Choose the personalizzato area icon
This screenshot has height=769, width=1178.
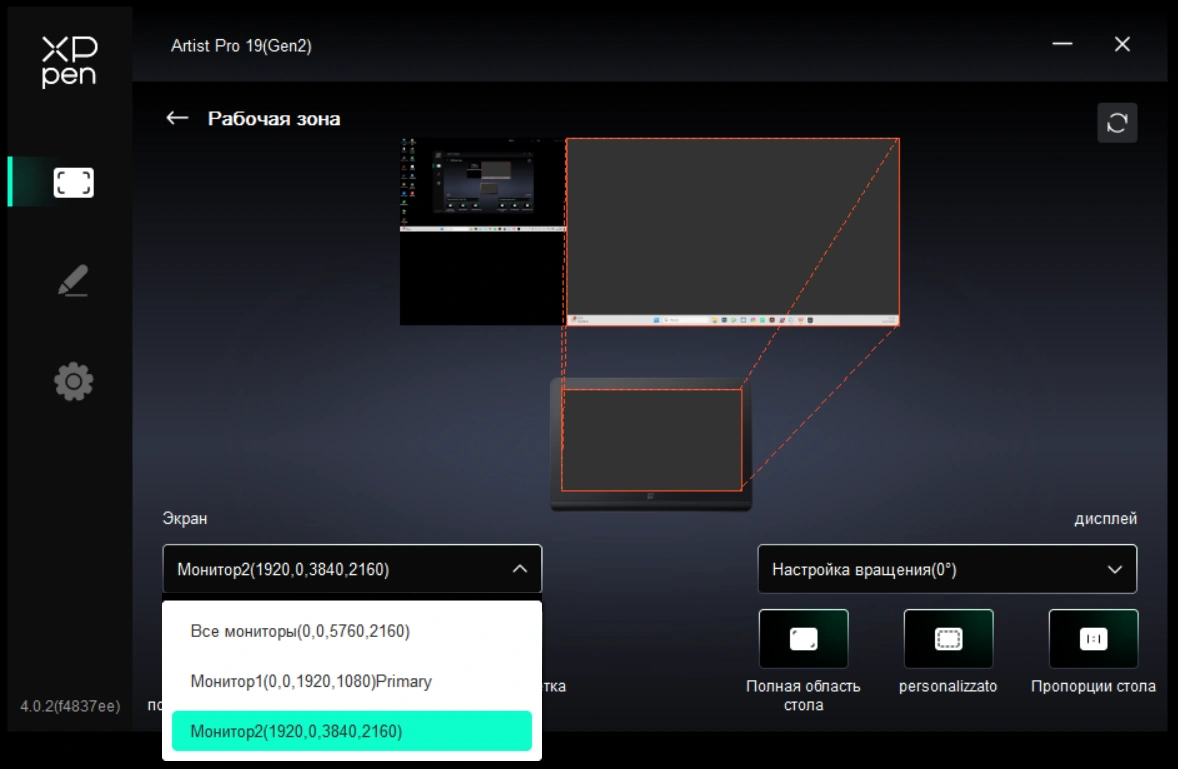pyautogui.click(x=948, y=639)
